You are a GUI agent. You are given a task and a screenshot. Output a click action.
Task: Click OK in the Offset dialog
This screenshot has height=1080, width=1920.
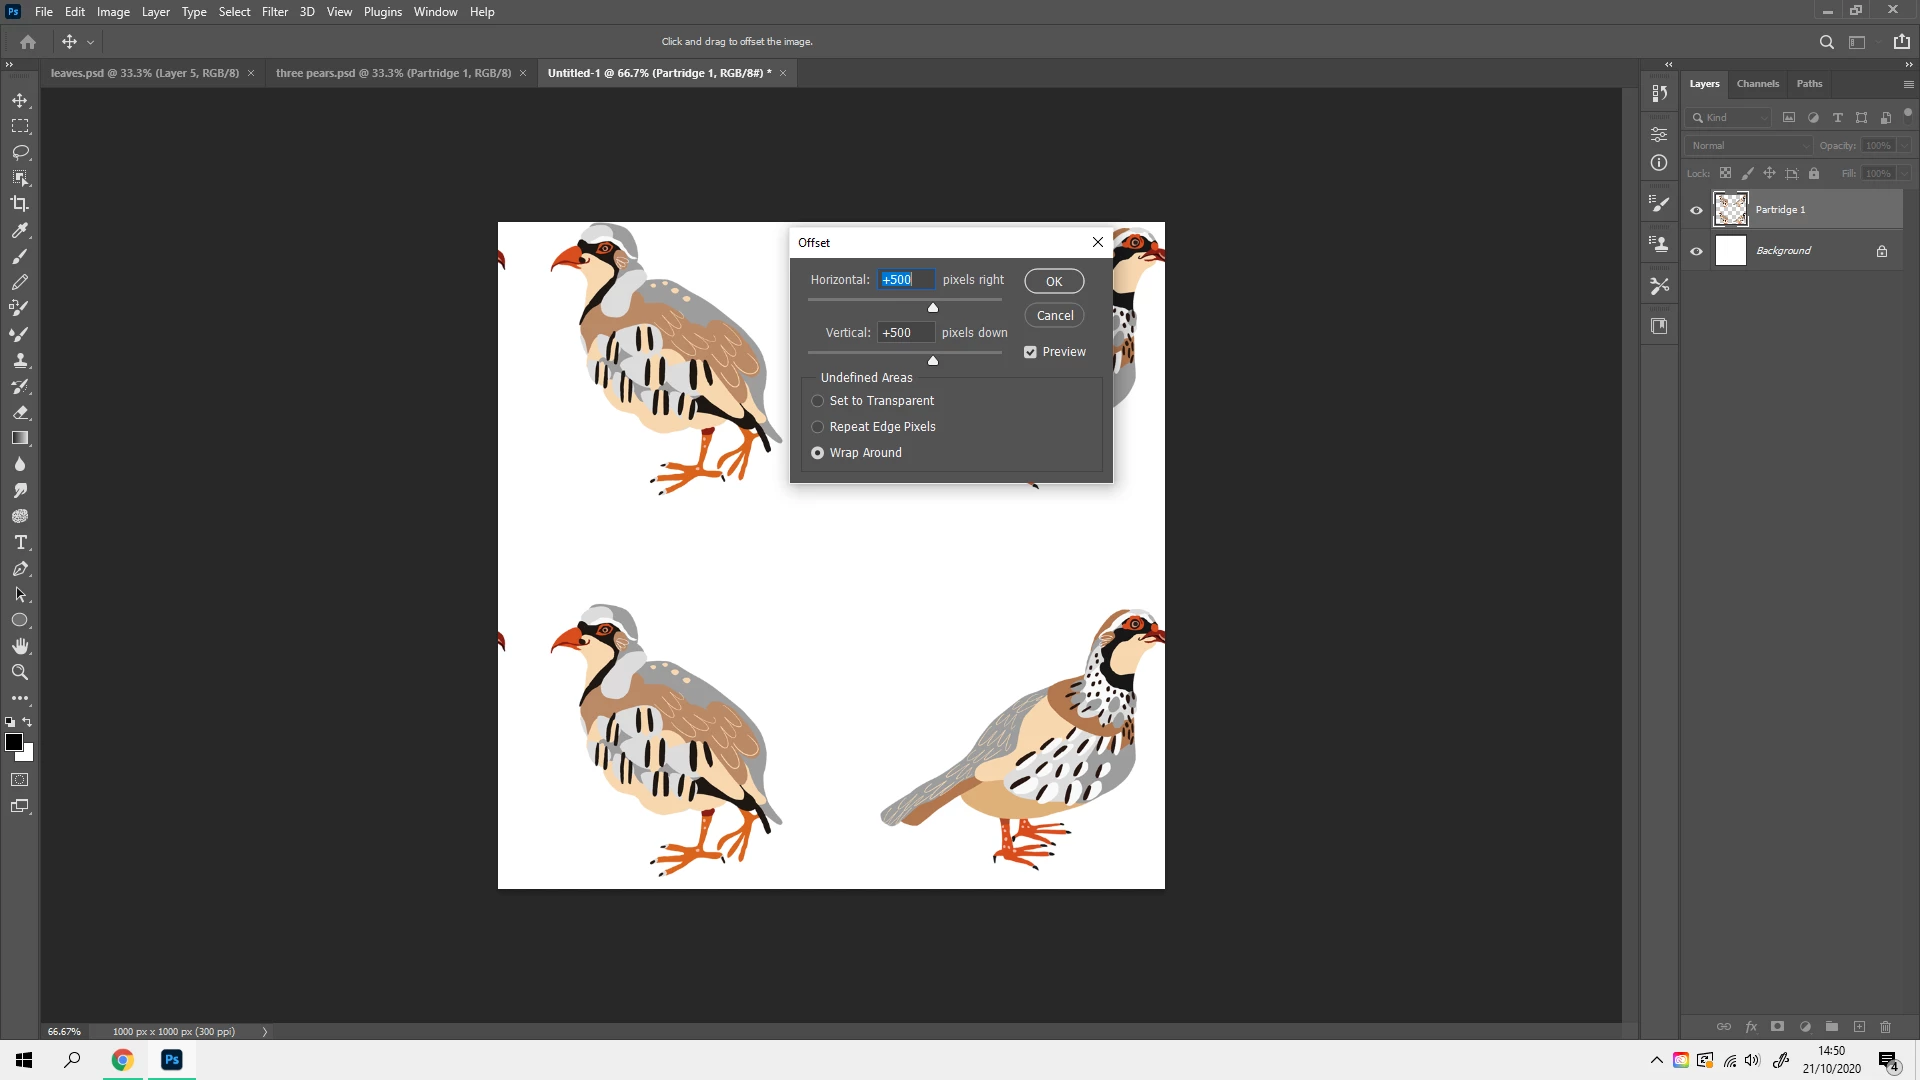point(1054,282)
